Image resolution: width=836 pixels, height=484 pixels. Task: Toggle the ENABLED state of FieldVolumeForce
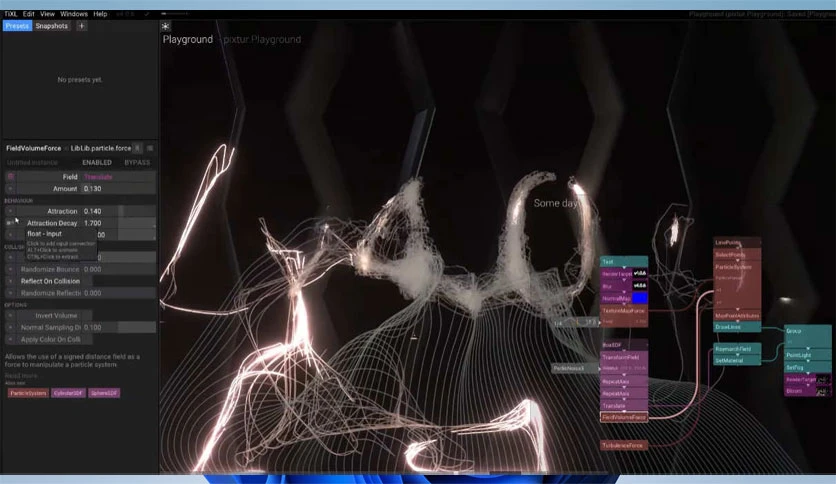tap(97, 163)
